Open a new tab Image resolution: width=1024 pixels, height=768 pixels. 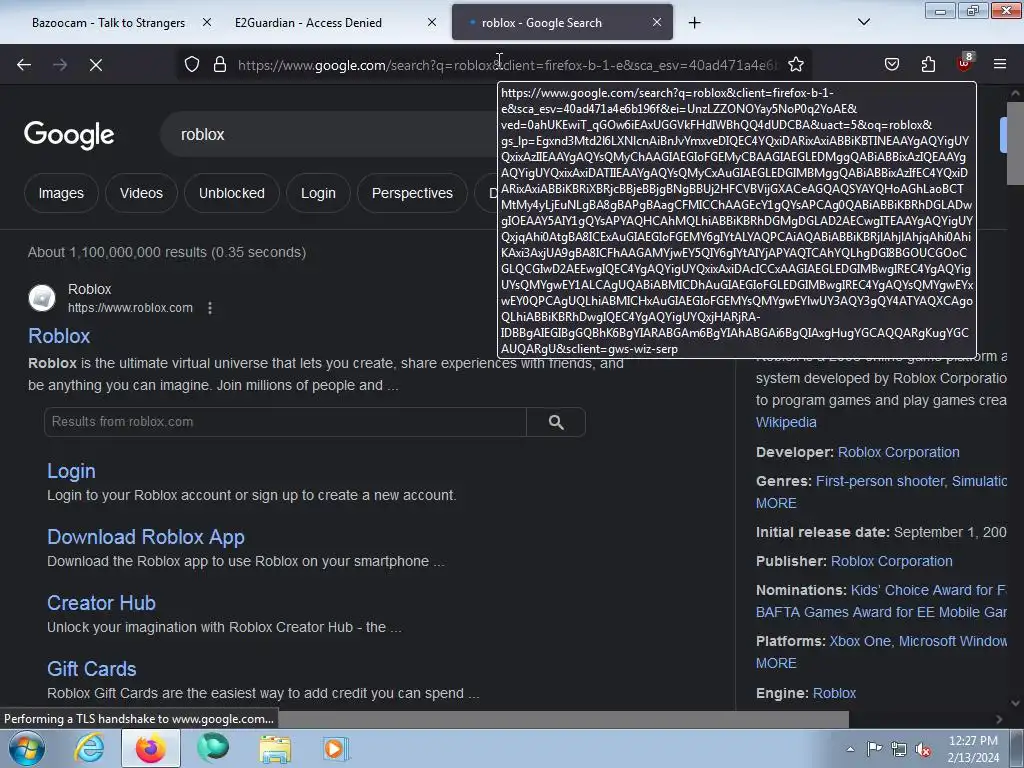point(694,23)
